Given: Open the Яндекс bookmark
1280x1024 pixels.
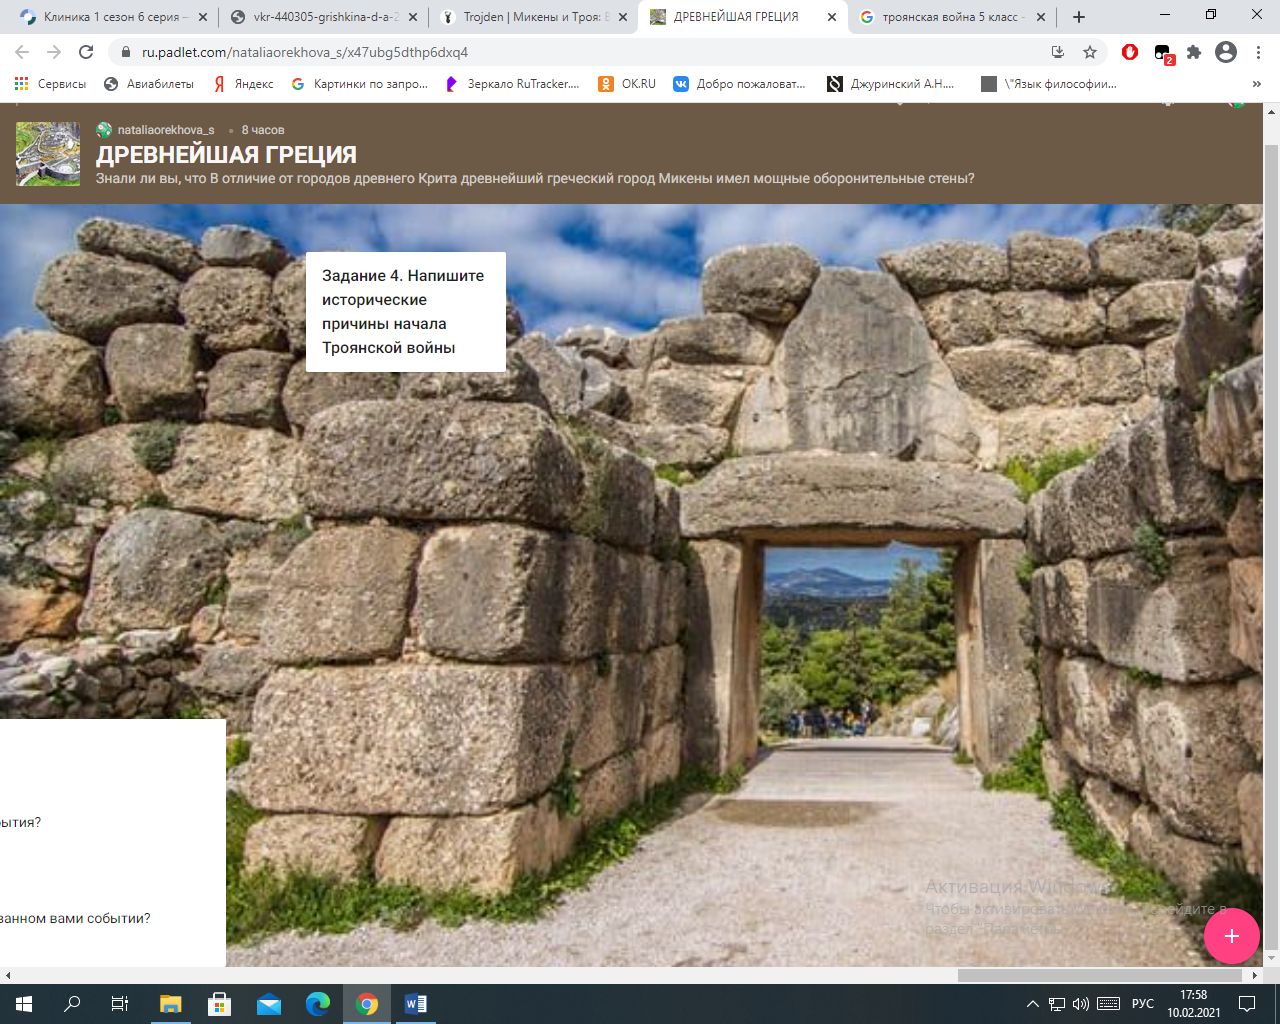Looking at the screenshot, I should click(x=243, y=84).
